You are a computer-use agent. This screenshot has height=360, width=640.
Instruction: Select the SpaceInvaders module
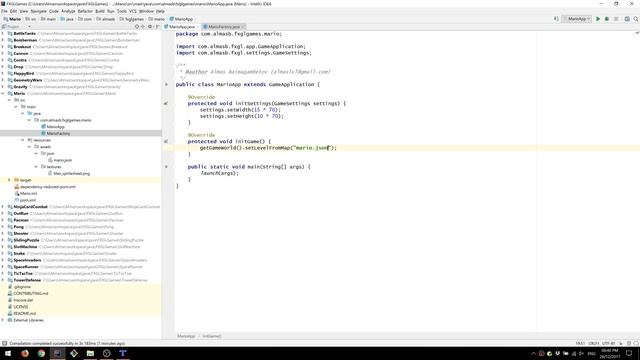(x=27, y=260)
